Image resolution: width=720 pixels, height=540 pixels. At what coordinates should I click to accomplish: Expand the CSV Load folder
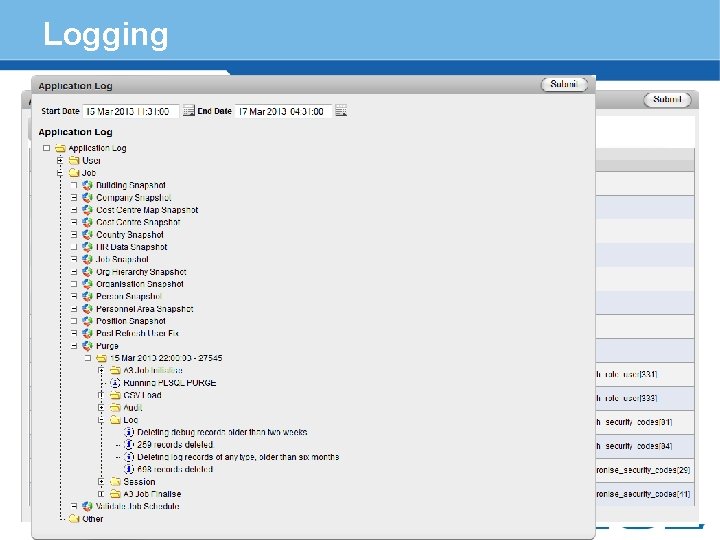[x=101, y=395]
